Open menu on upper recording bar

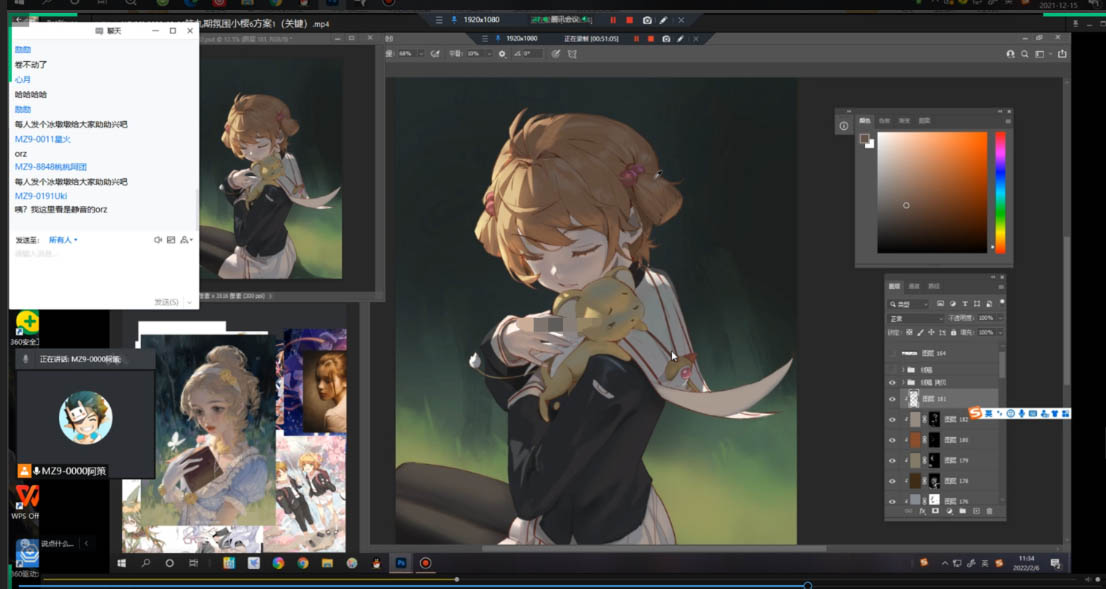pos(439,20)
